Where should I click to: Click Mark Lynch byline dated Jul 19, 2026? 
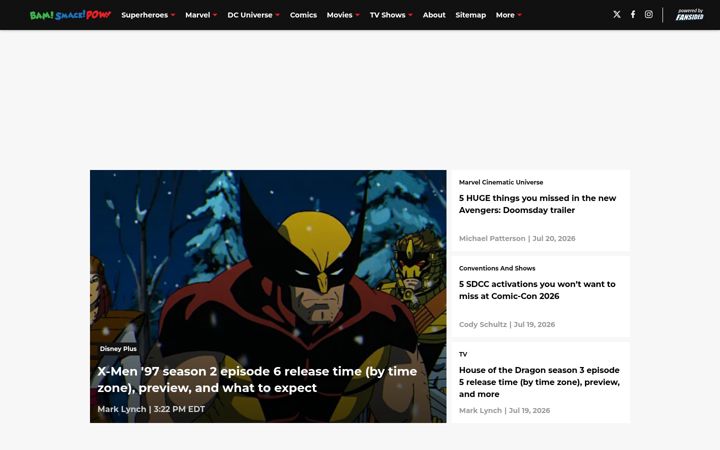pos(480,410)
